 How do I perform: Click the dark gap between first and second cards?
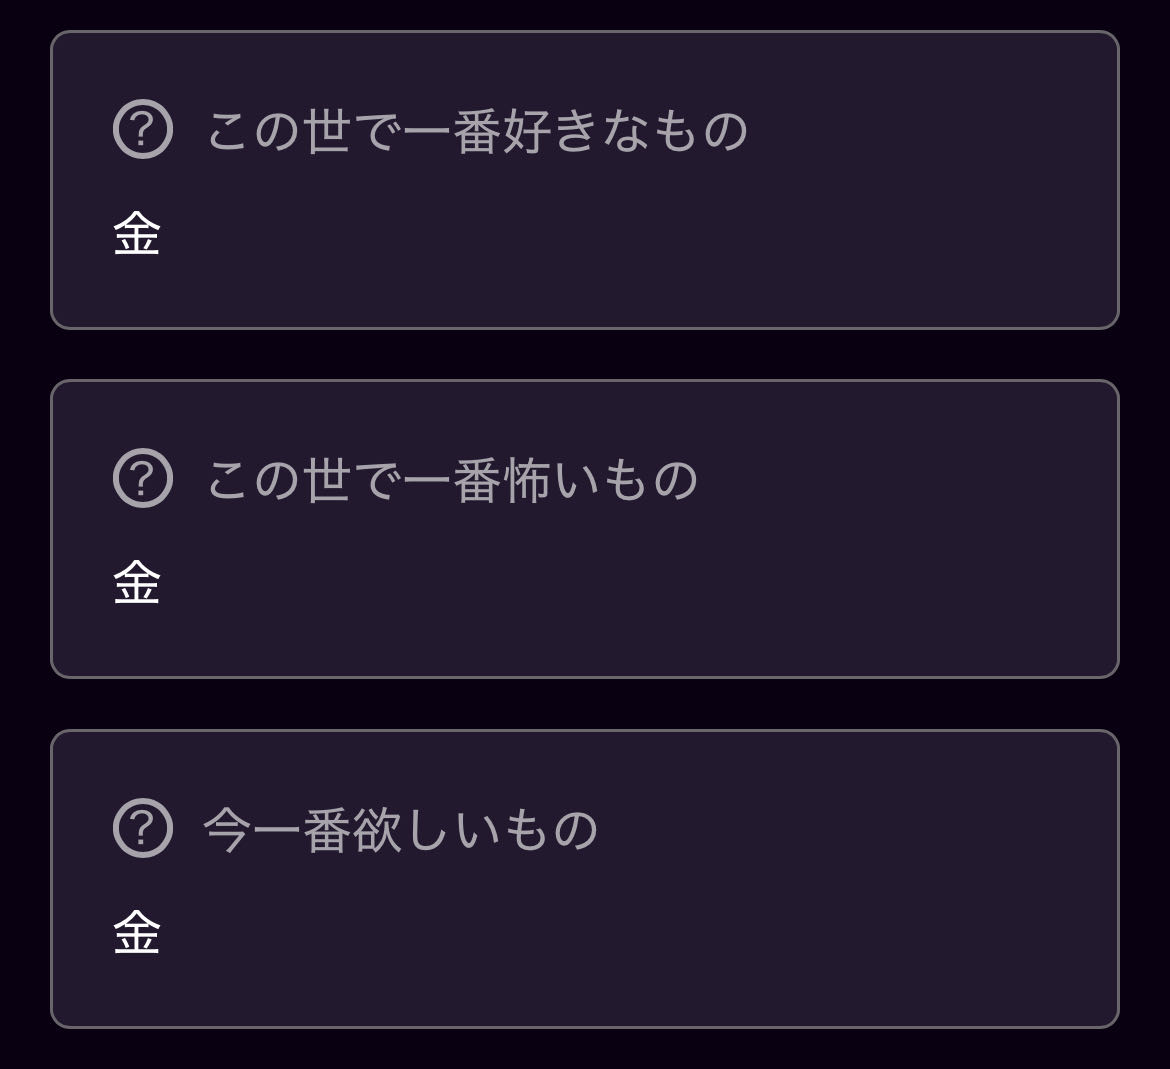pos(584,354)
